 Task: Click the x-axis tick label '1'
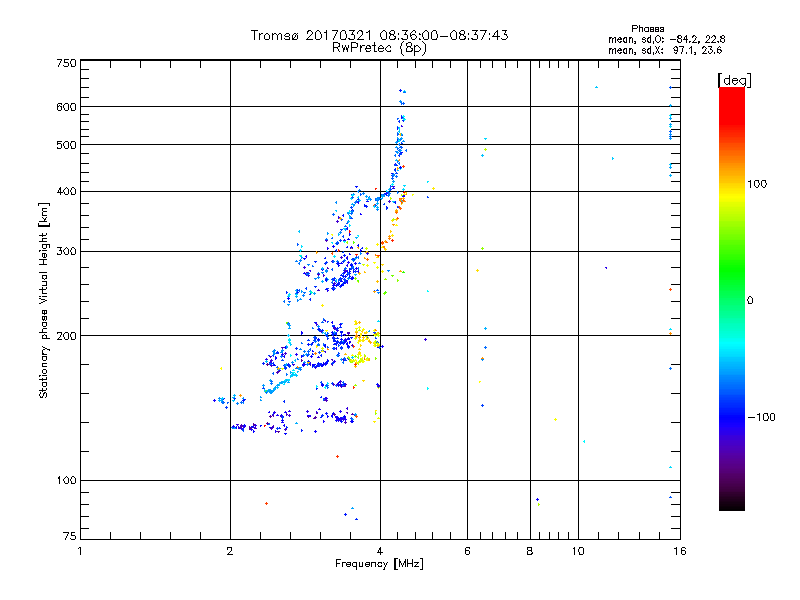tap(80, 552)
